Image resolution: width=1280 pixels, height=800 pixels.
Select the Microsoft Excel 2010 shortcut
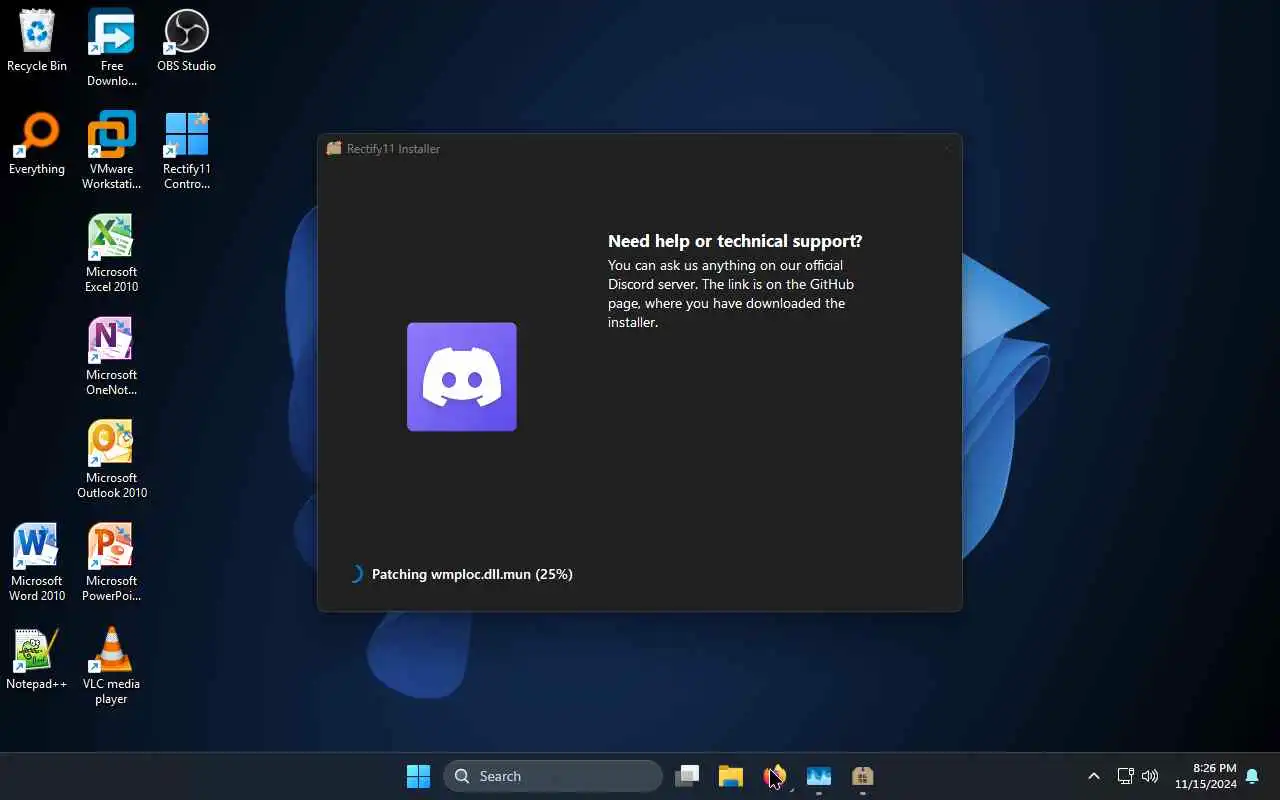pos(111,253)
